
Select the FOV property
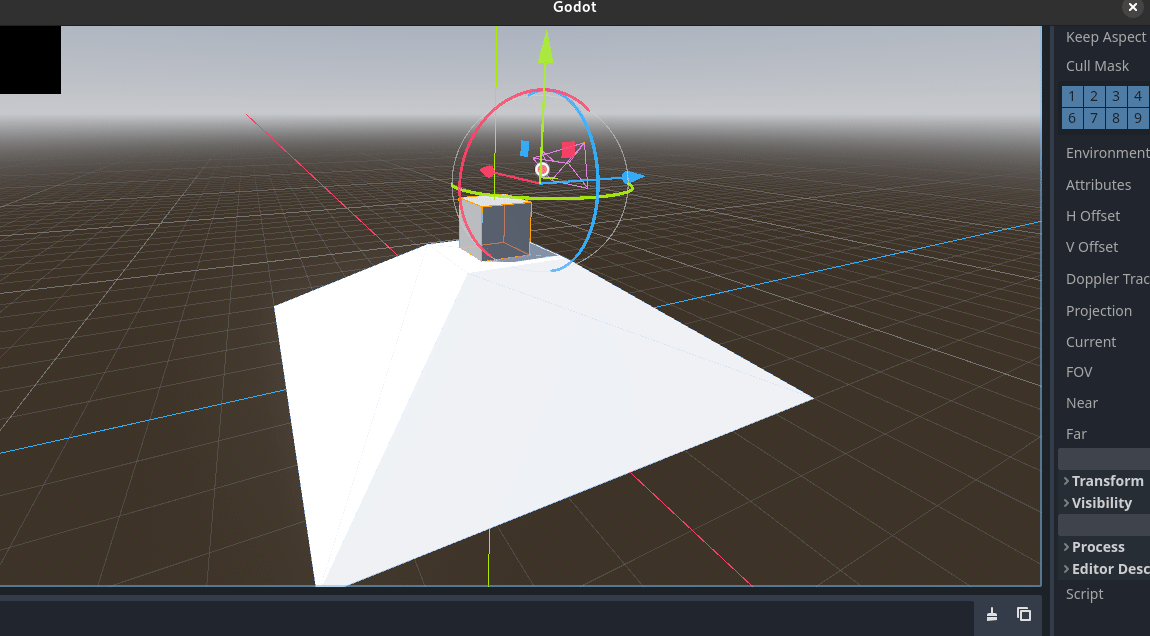pos(1079,371)
